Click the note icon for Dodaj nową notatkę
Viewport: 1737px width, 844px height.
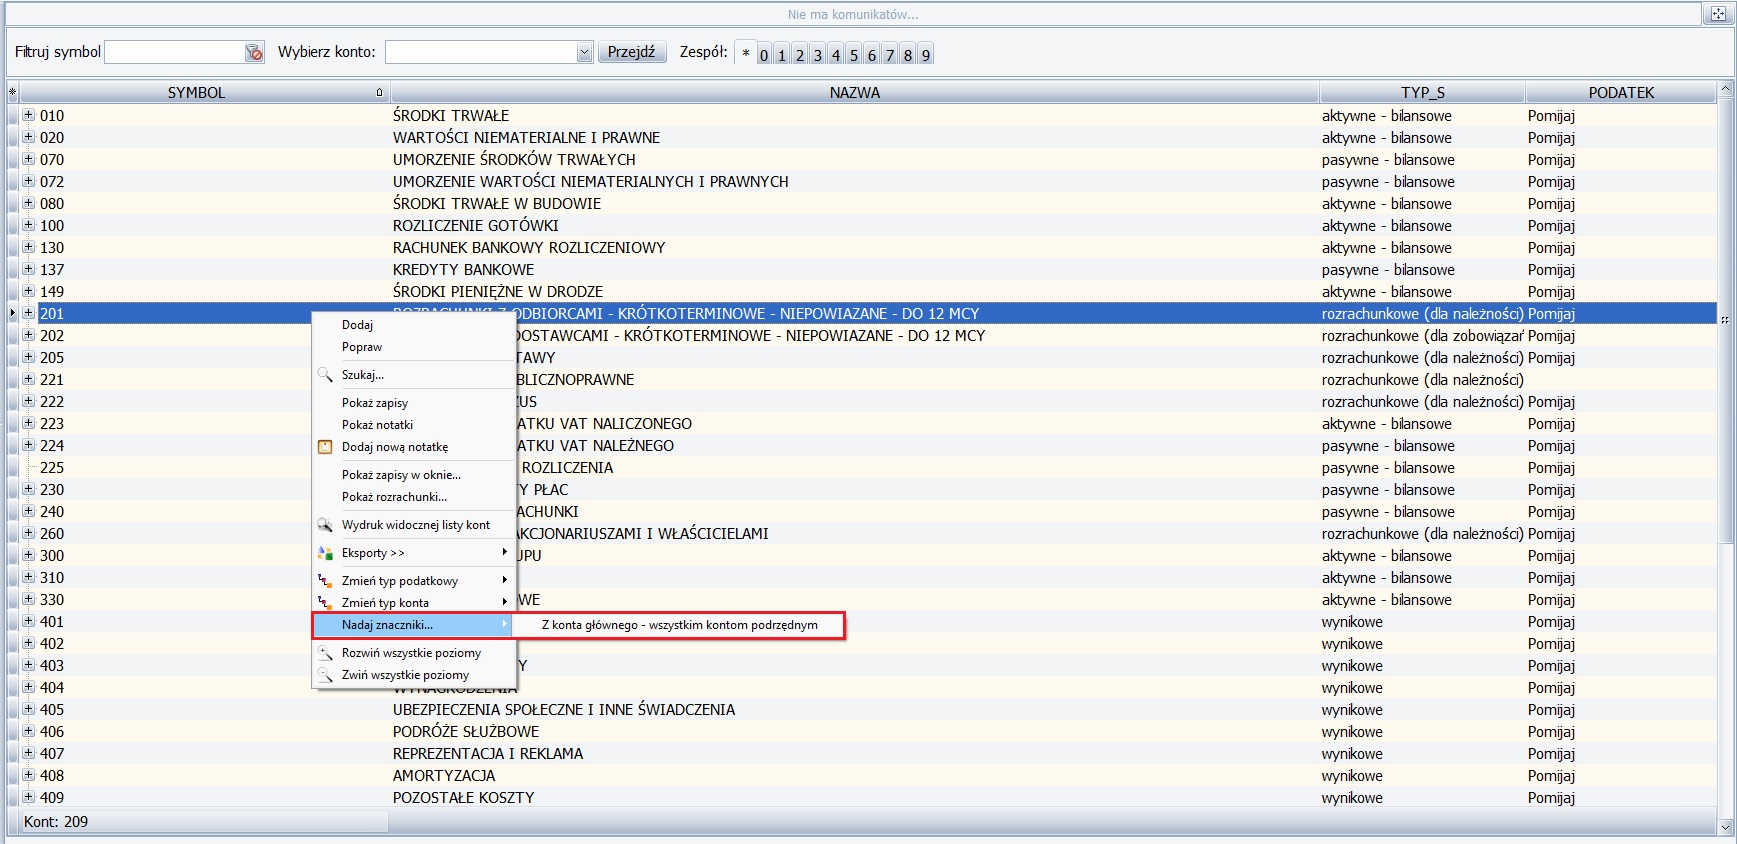[325, 447]
